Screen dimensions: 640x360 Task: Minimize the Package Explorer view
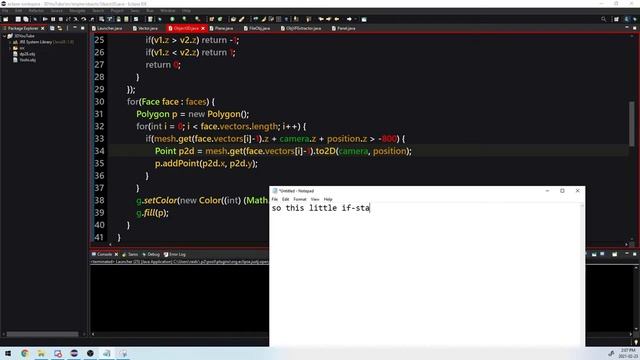click(75, 28)
